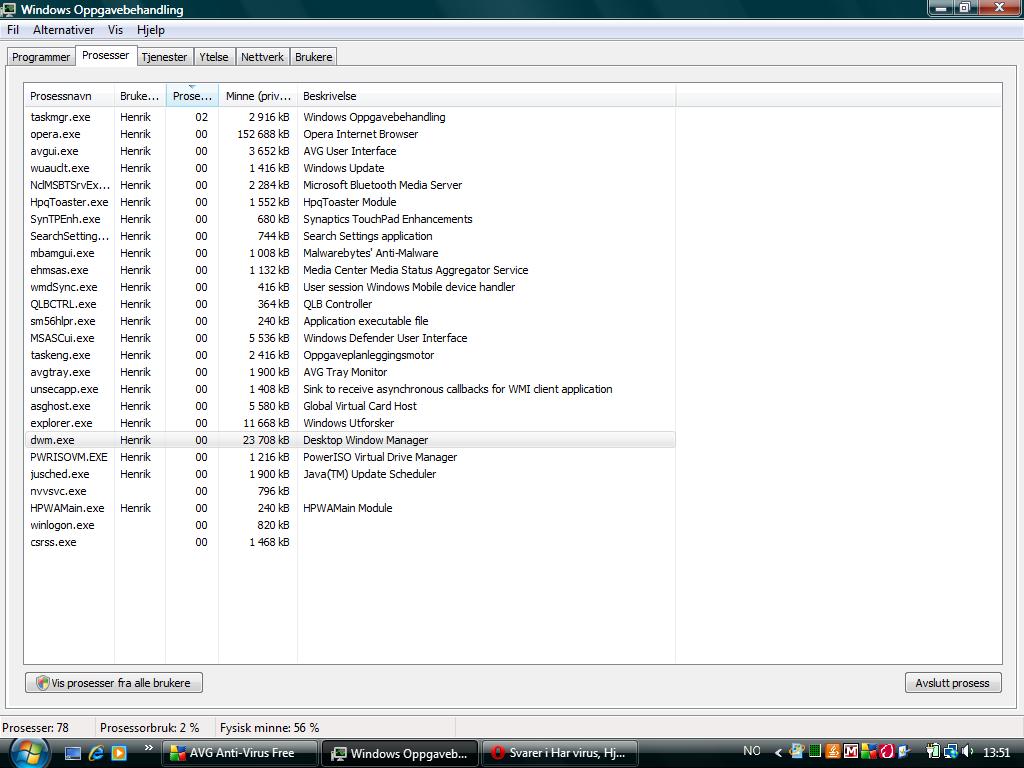Click the Windows Update tray icon
Image resolution: width=1024 pixels, height=768 pixels.
click(797, 750)
